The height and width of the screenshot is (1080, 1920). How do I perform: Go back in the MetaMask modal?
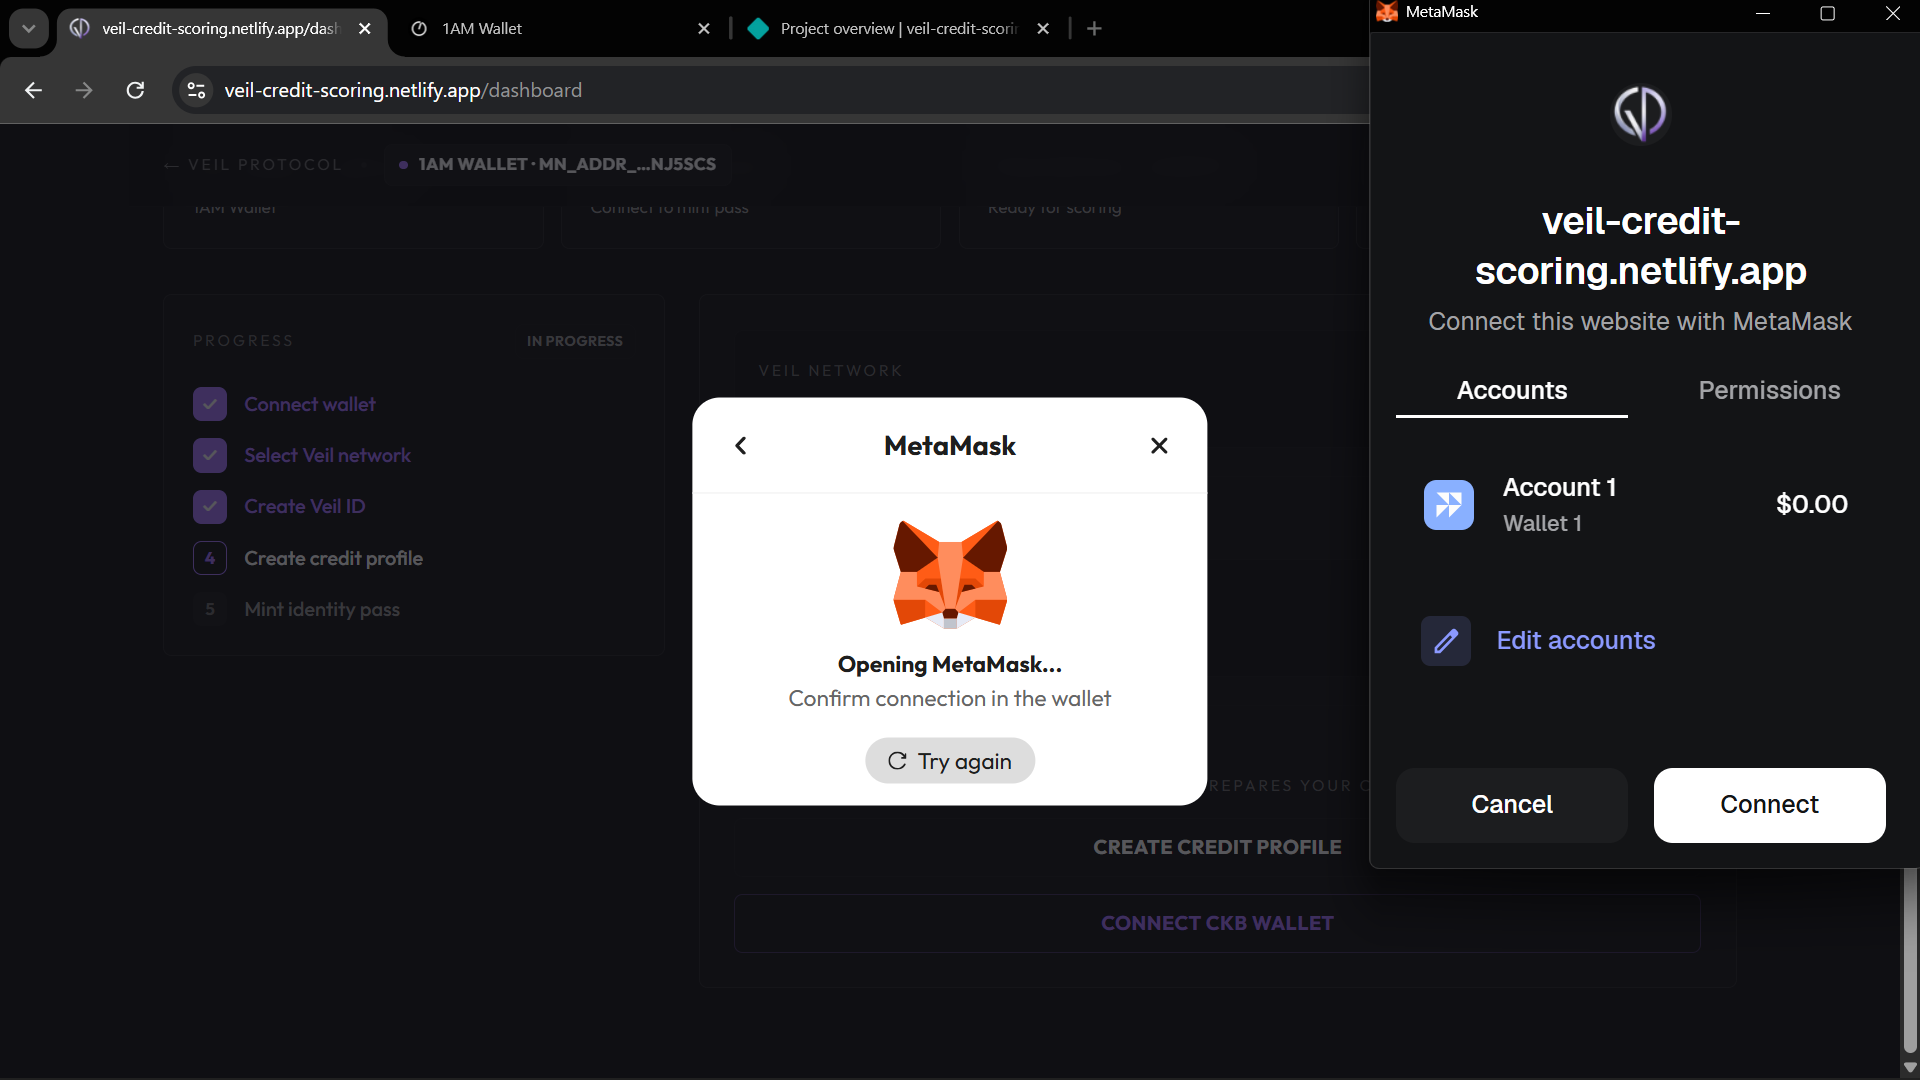(740, 446)
